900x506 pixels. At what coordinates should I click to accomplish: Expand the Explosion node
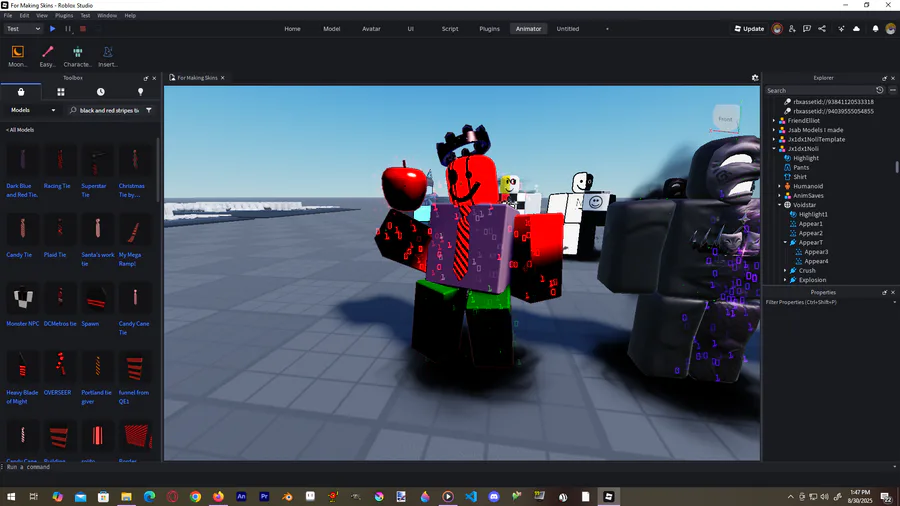pyautogui.click(x=785, y=280)
